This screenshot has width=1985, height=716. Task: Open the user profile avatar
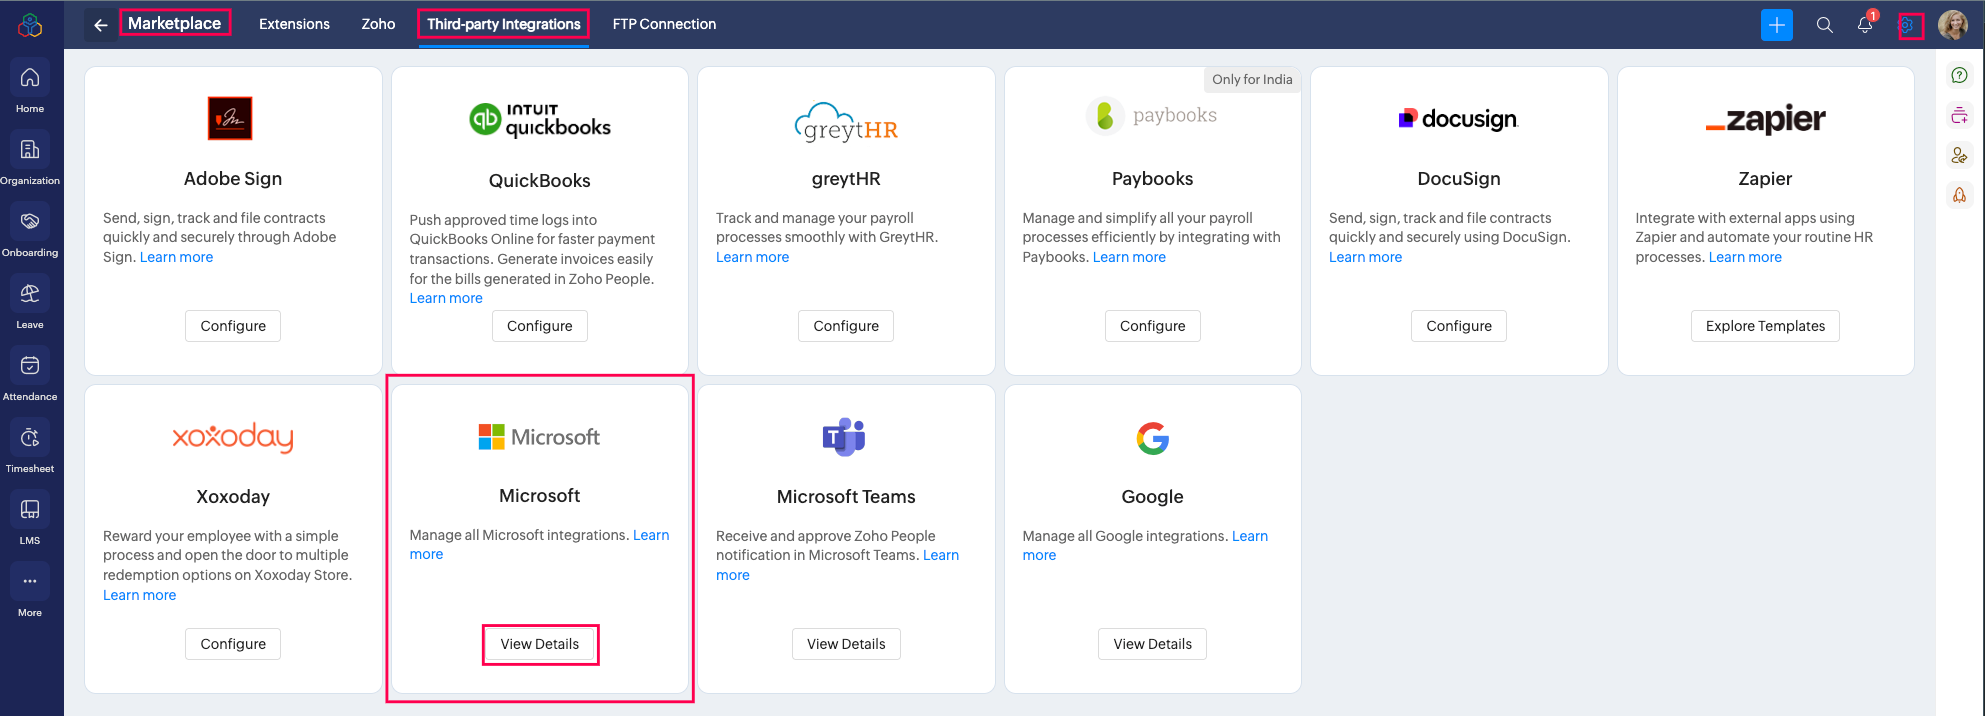[x=1953, y=25]
